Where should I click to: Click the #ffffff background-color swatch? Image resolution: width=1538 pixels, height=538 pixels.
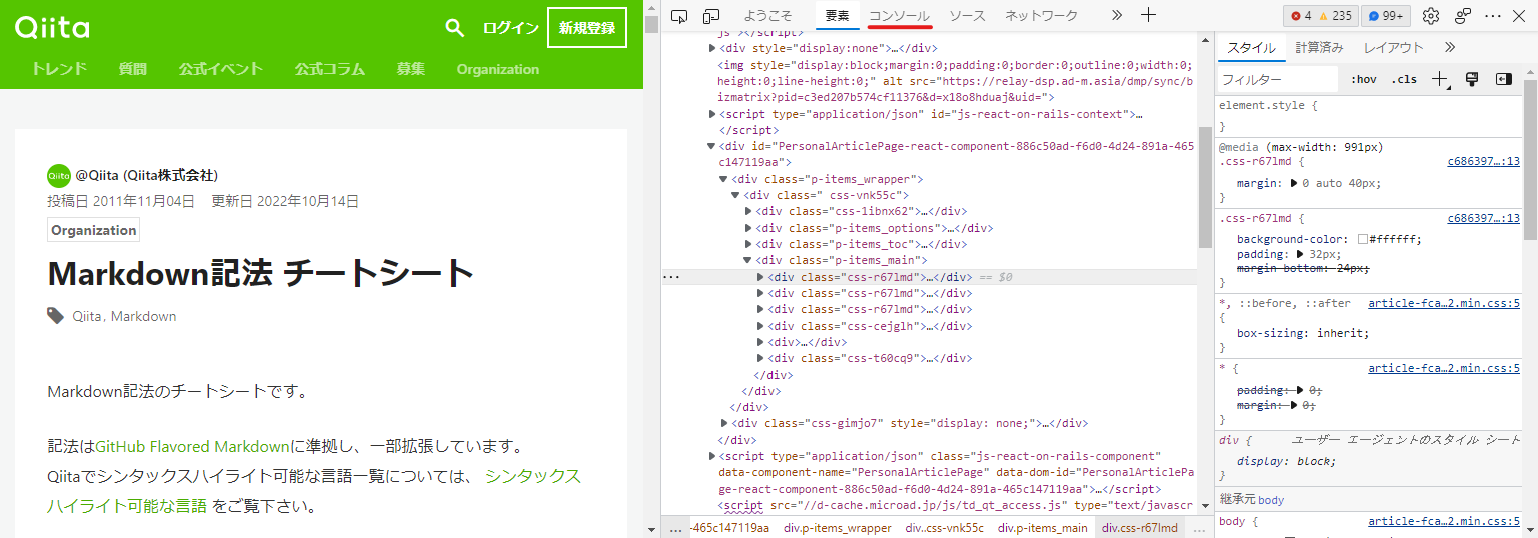coord(1363,239)
